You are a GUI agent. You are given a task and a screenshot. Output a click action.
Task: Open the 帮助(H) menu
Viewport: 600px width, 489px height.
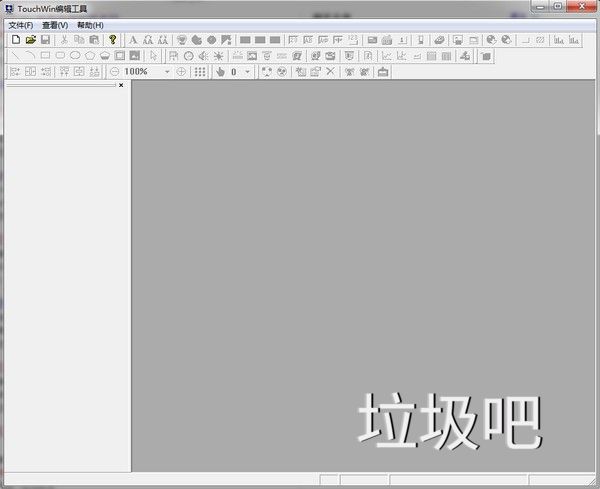coord(90,25)
